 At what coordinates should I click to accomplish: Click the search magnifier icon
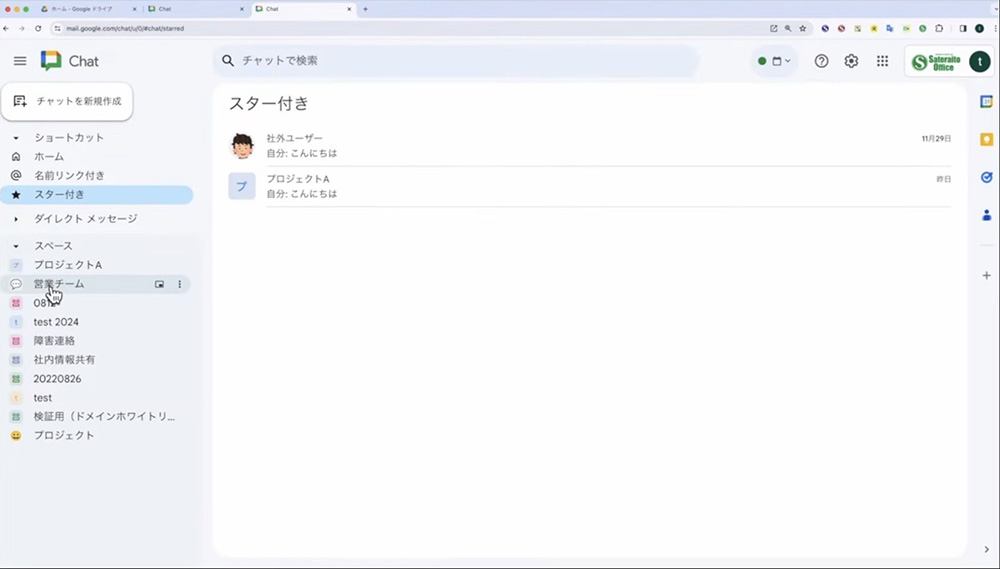pyautogui.click(x=228, y=61)
